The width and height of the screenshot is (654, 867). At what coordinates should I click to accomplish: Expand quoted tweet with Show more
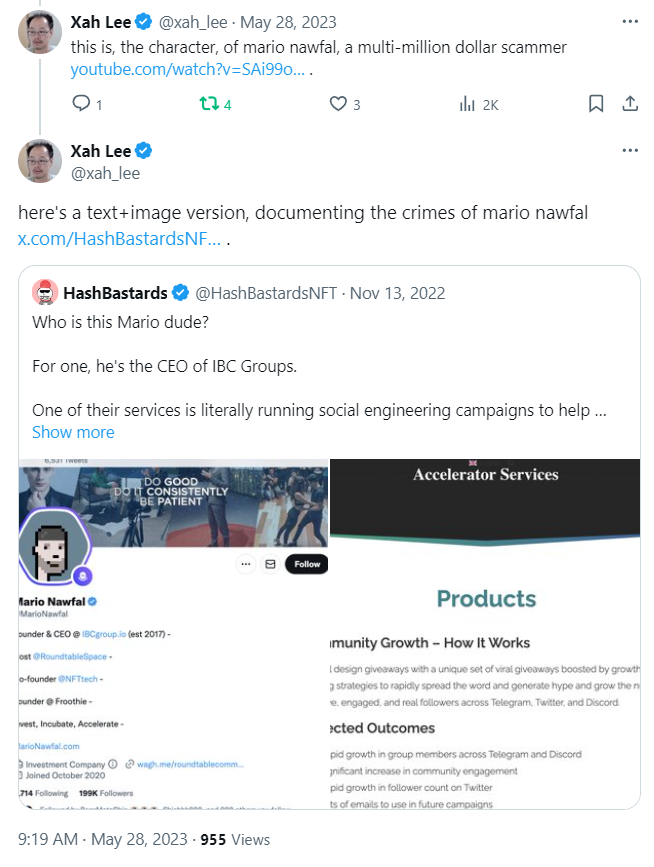point(73,432)
